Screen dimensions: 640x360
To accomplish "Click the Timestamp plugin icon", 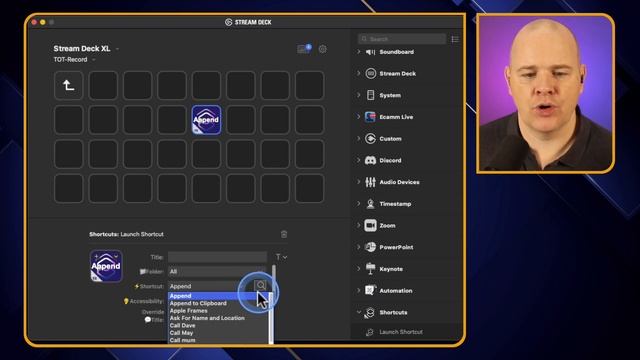I will [x=370, y=204].
